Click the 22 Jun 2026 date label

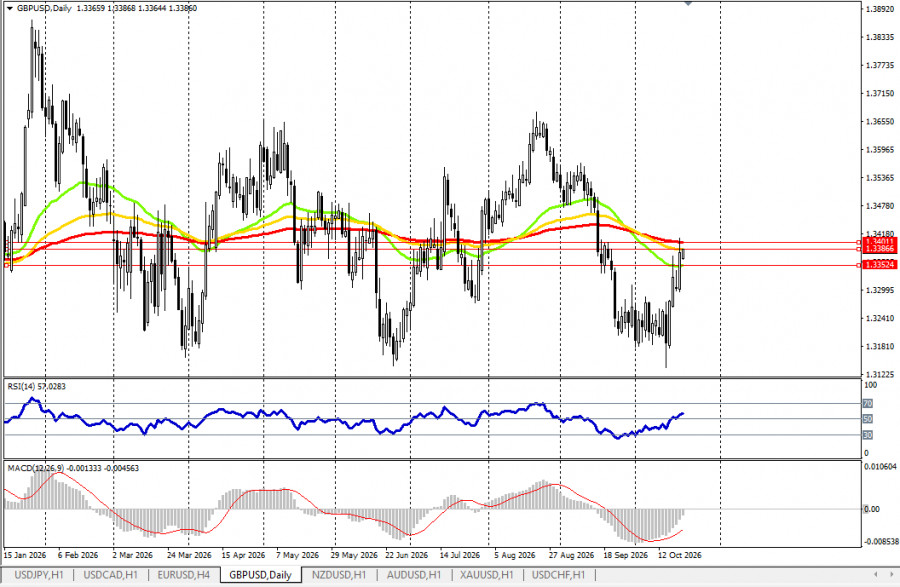(x=406, y=555)
